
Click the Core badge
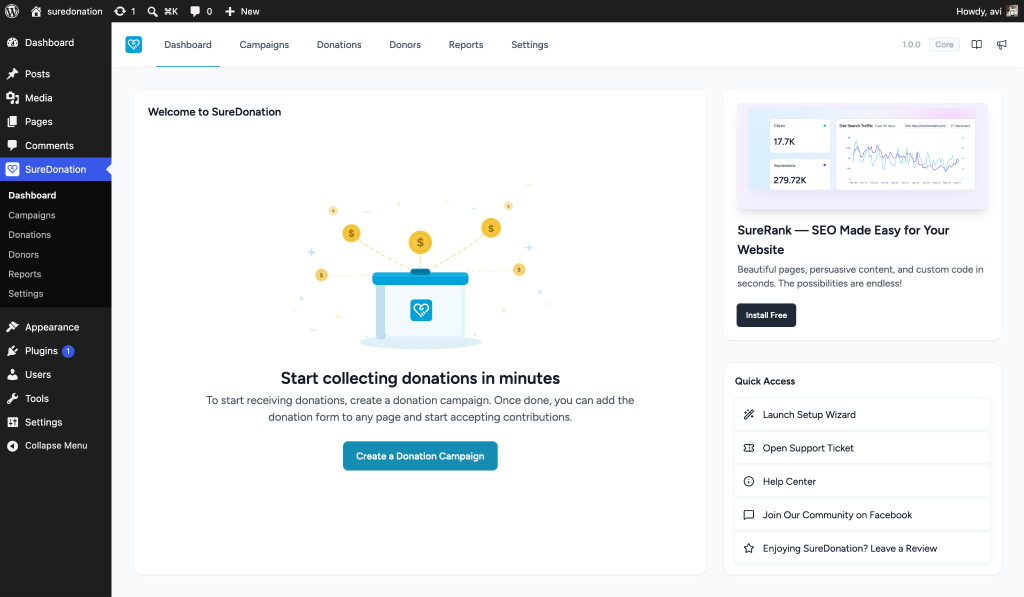click(x=944, y=44)
